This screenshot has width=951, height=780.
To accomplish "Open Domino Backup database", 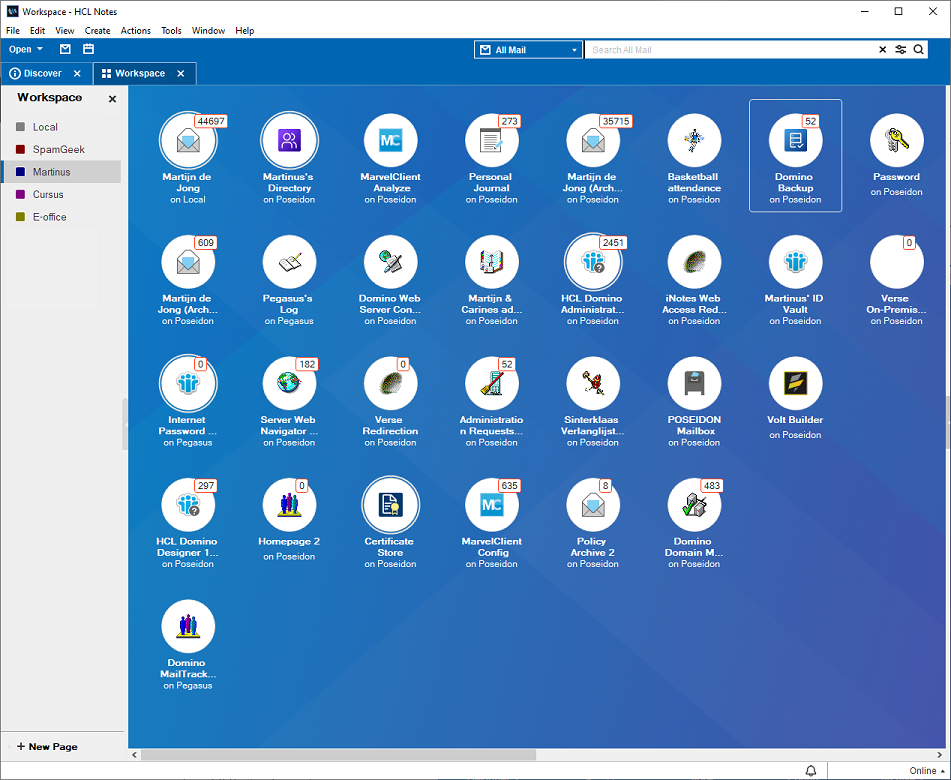I will pos(796,141).
